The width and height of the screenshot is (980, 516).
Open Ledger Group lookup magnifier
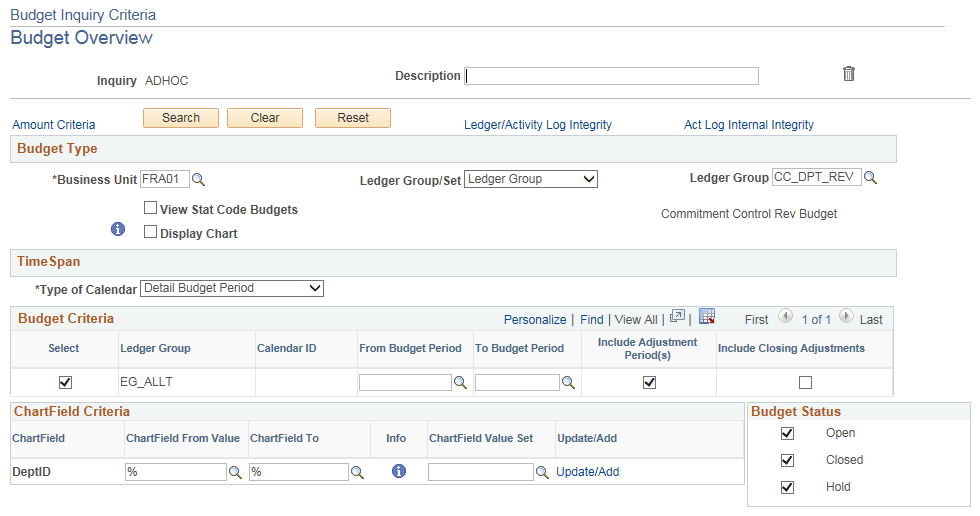point(870,178)
